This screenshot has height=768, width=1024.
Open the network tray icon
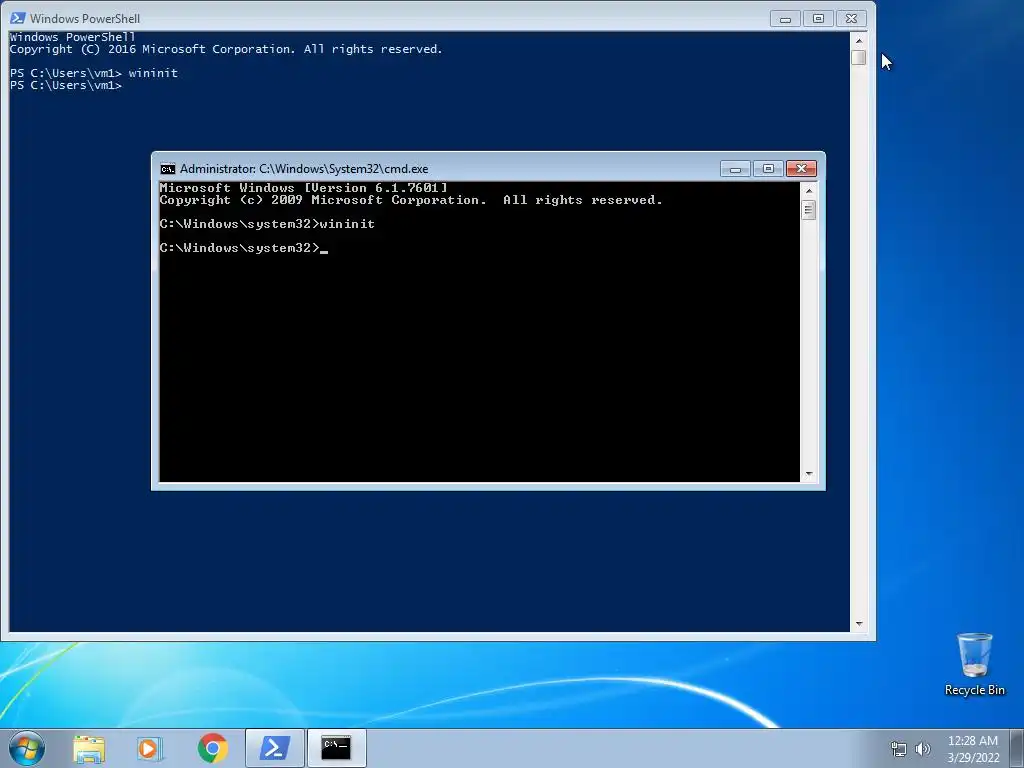(x=899, y=749)
